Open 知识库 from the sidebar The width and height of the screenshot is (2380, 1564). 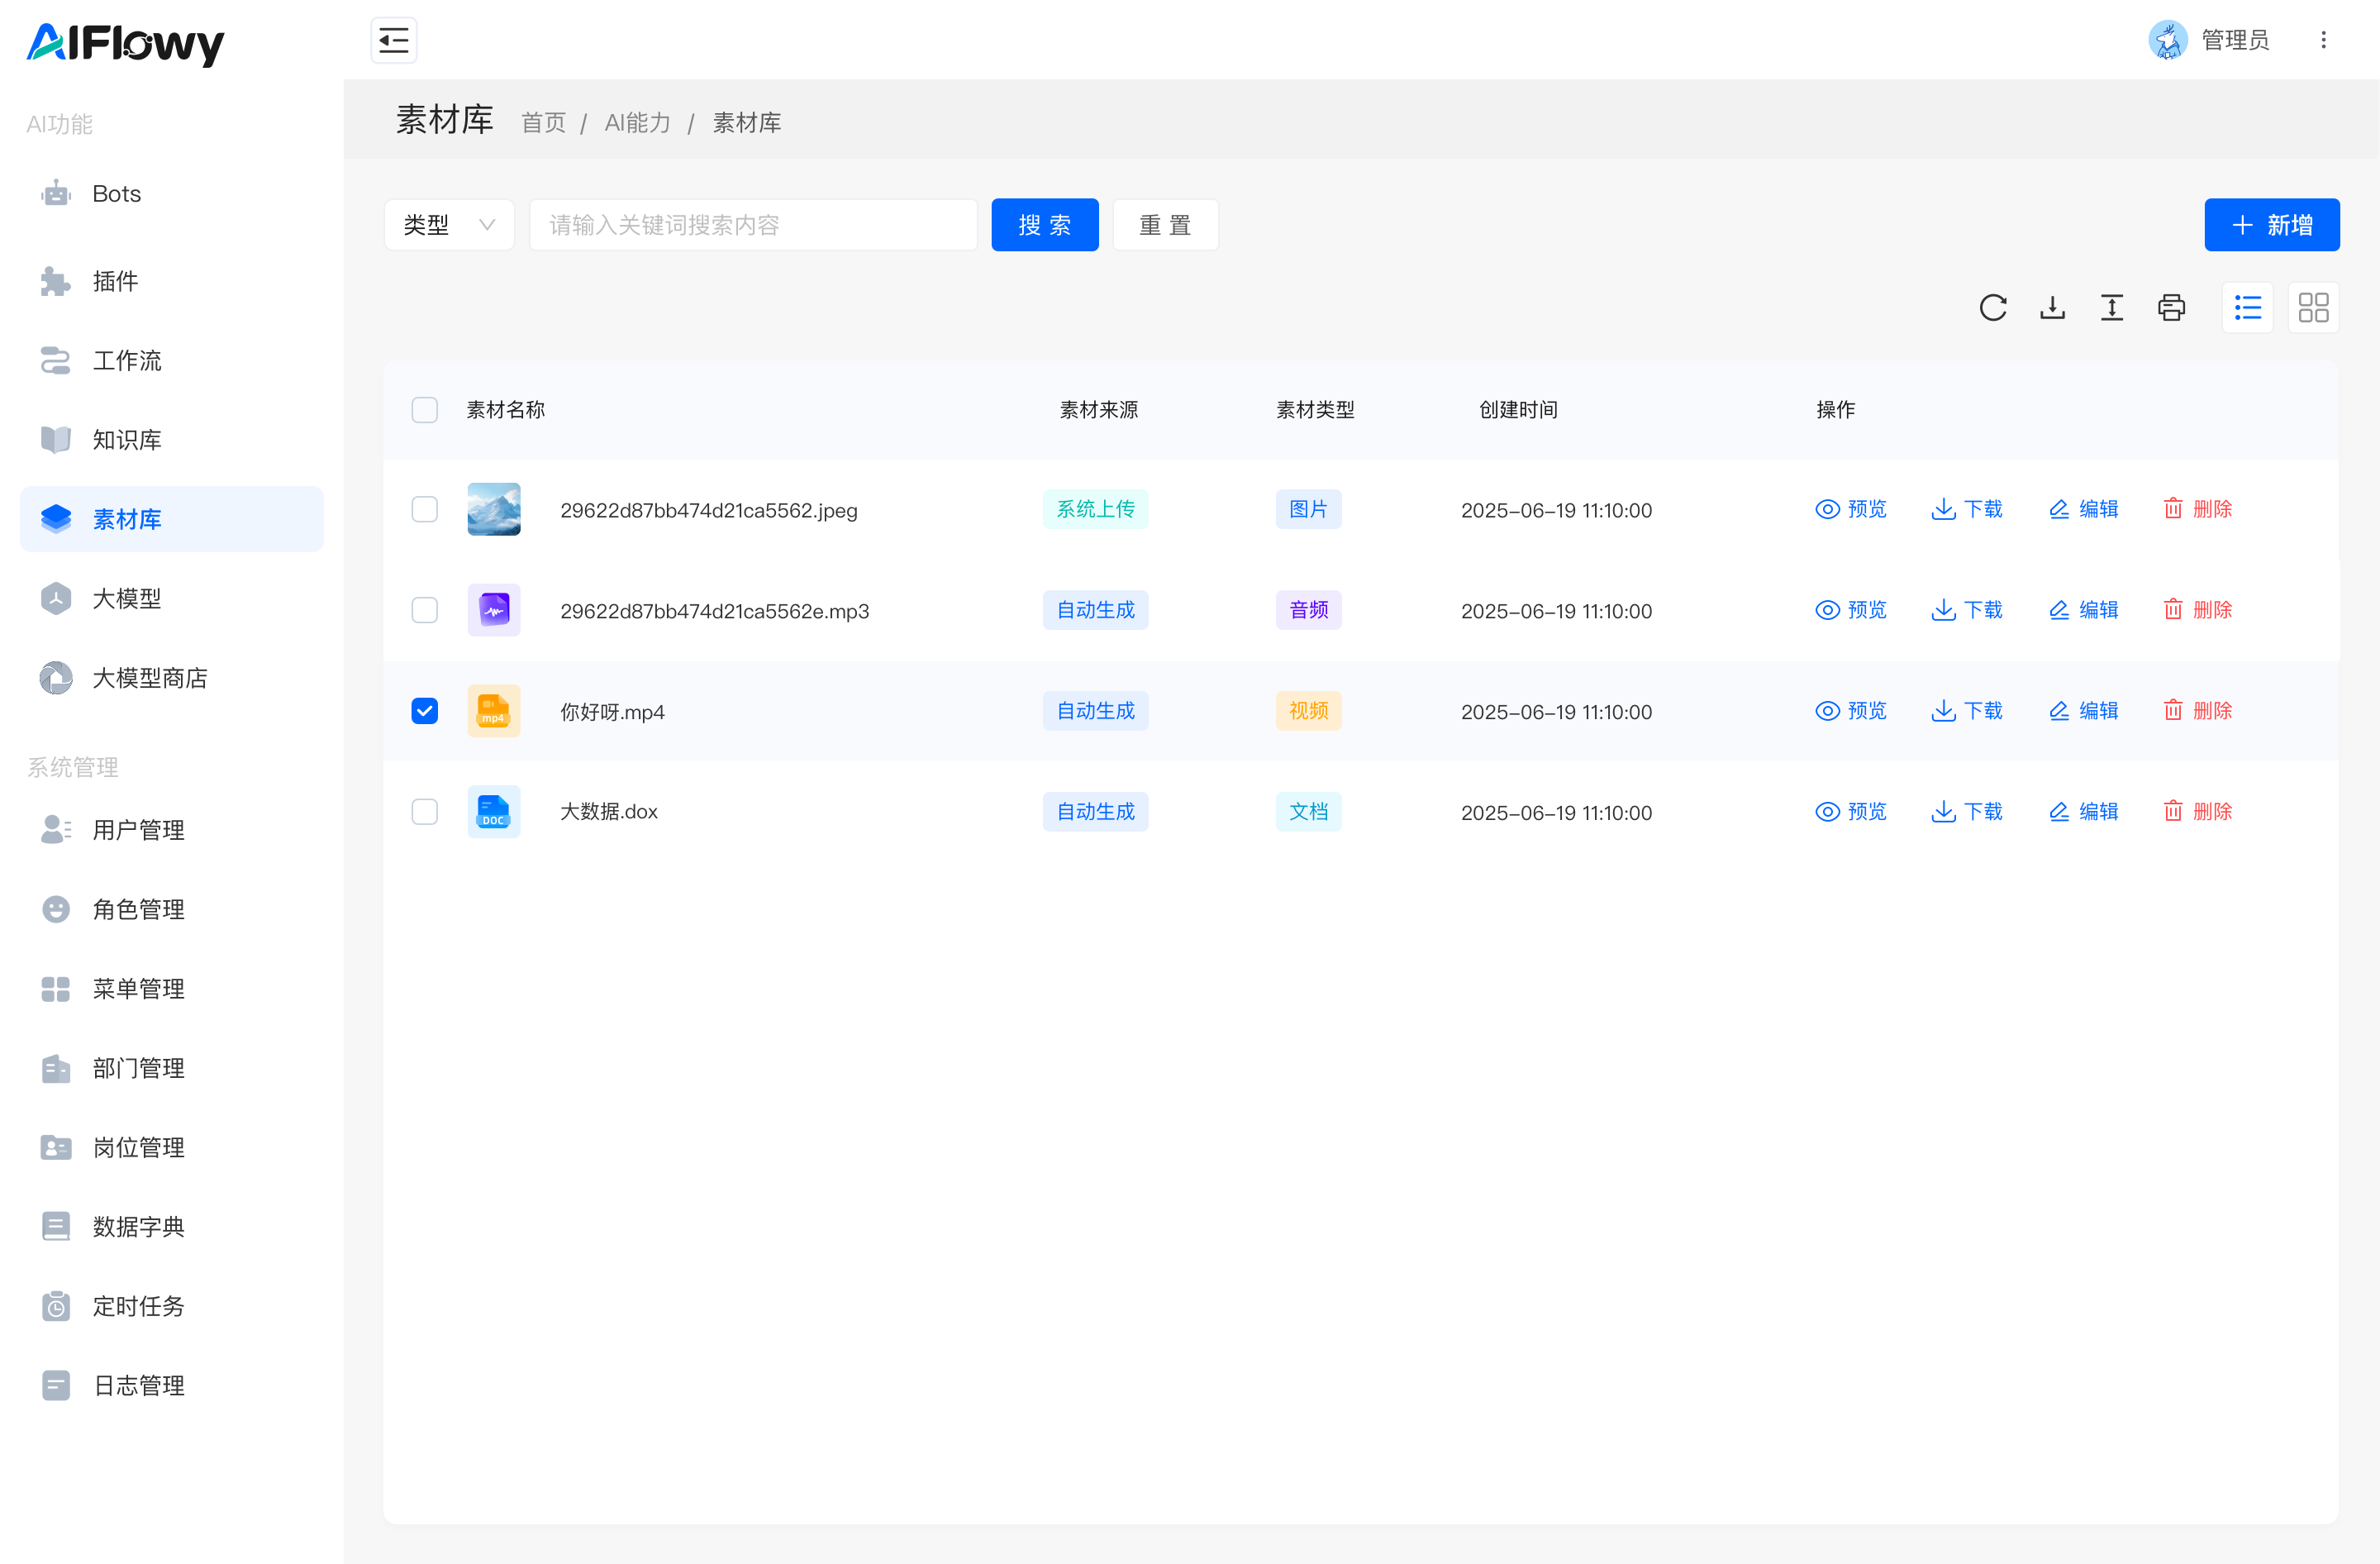click(127, 440)
